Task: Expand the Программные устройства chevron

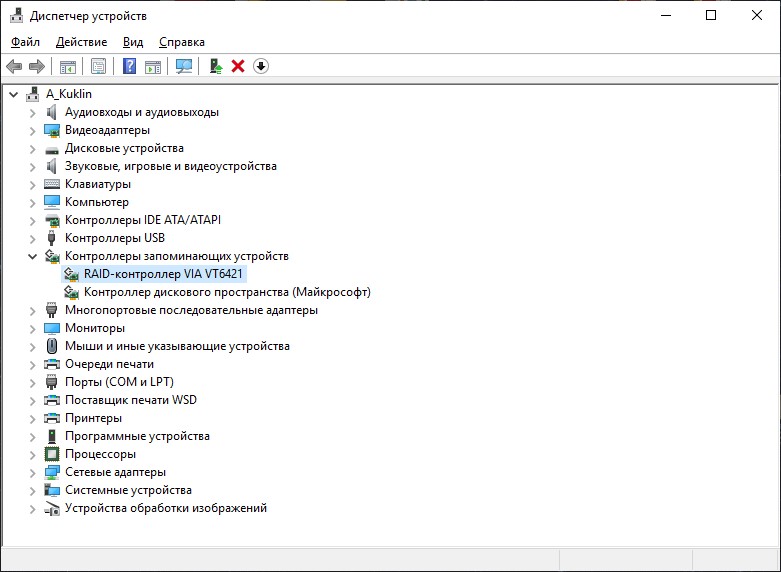Action: (x=33, y=436)
